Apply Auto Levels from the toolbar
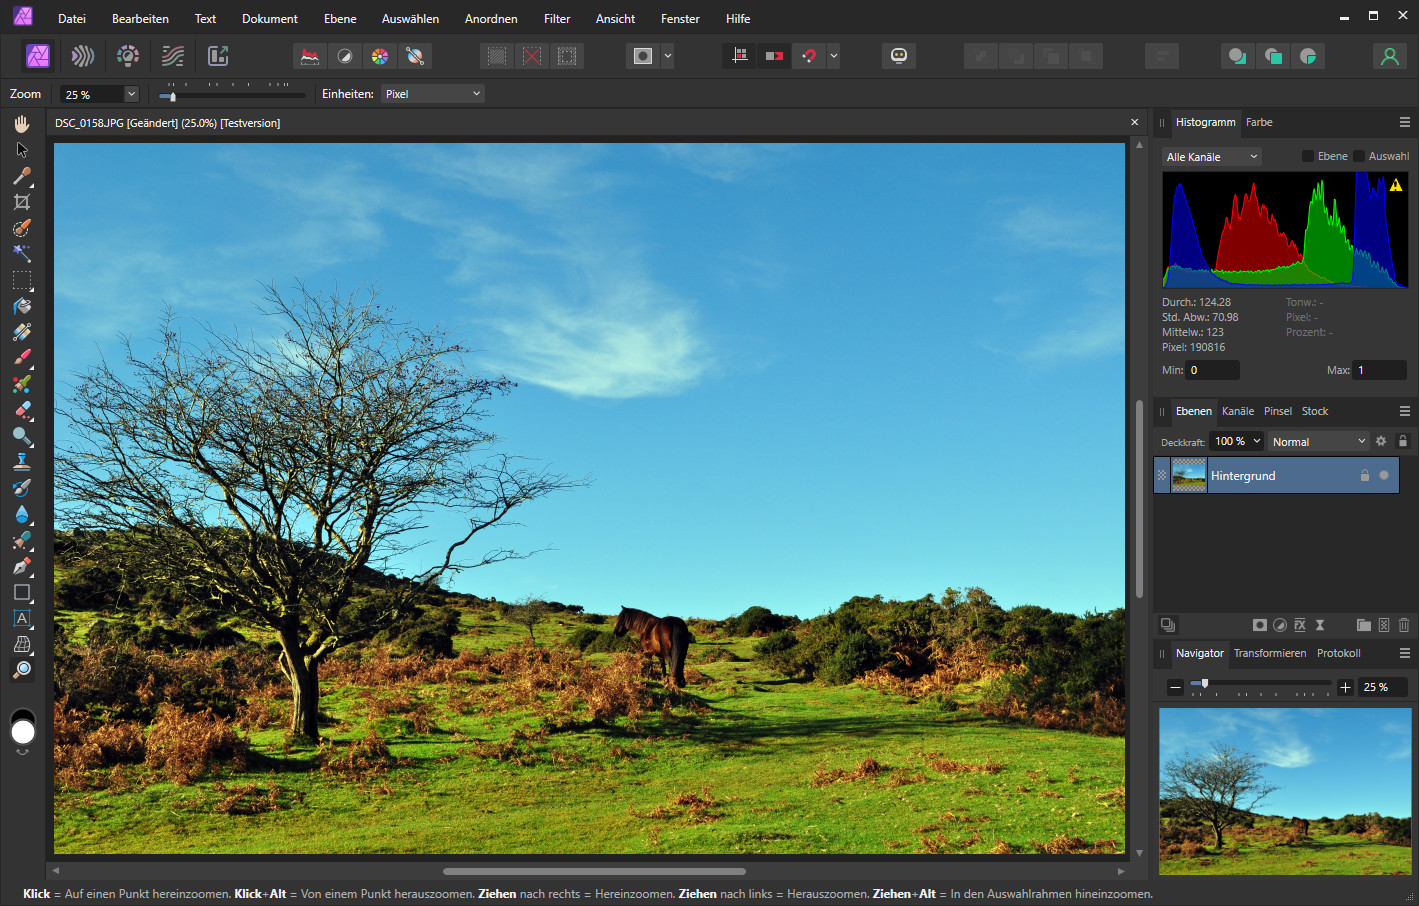The image size is (1419, 906). 309,56
